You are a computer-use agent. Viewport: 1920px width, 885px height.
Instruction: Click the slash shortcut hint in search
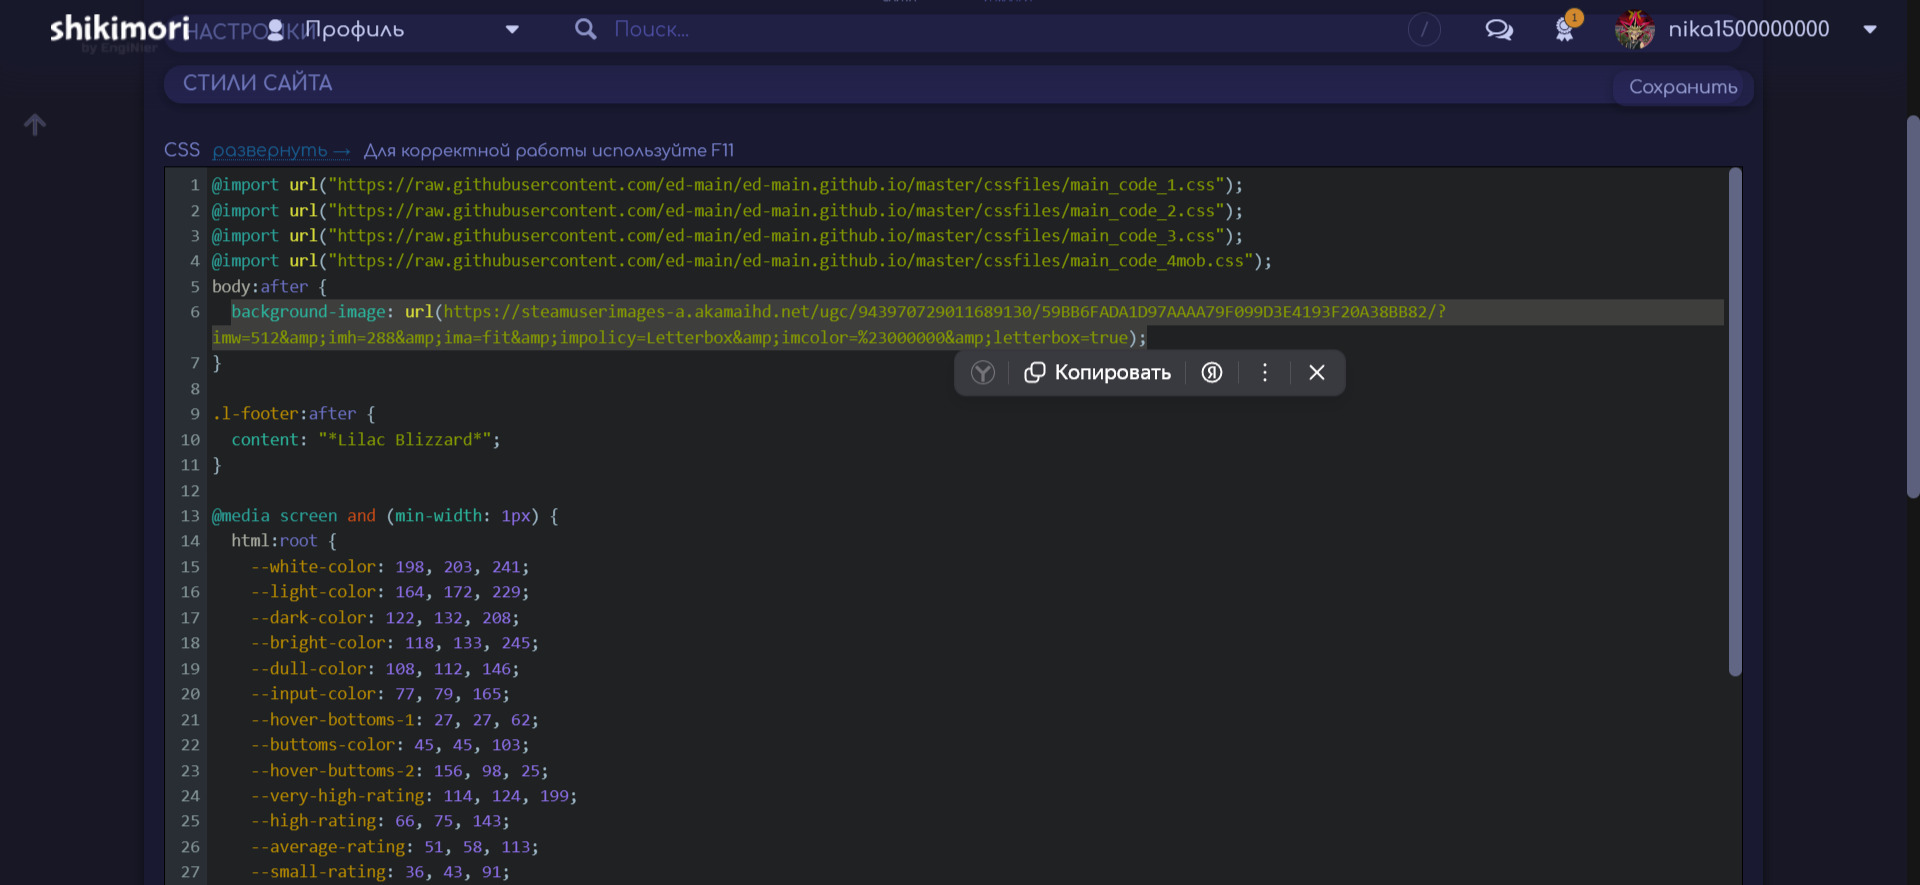pyautogui.click(x=1424, y=30)
